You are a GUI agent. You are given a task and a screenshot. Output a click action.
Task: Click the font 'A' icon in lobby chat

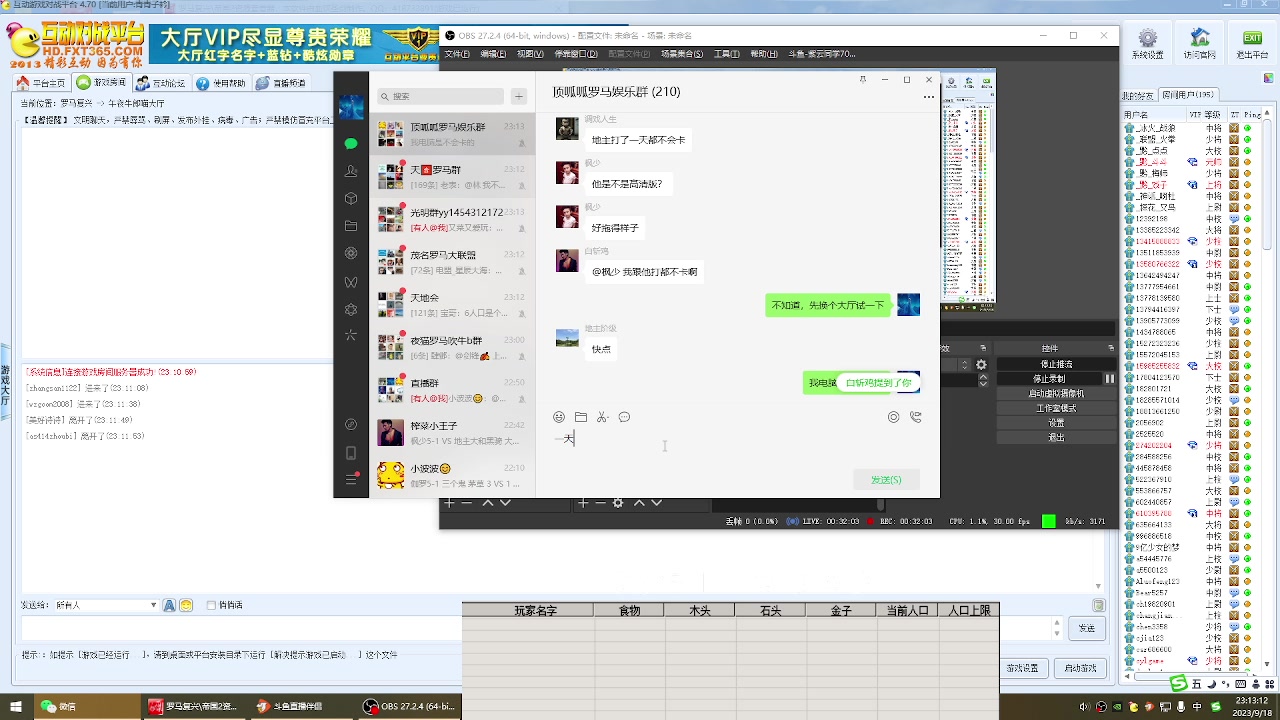169,605
